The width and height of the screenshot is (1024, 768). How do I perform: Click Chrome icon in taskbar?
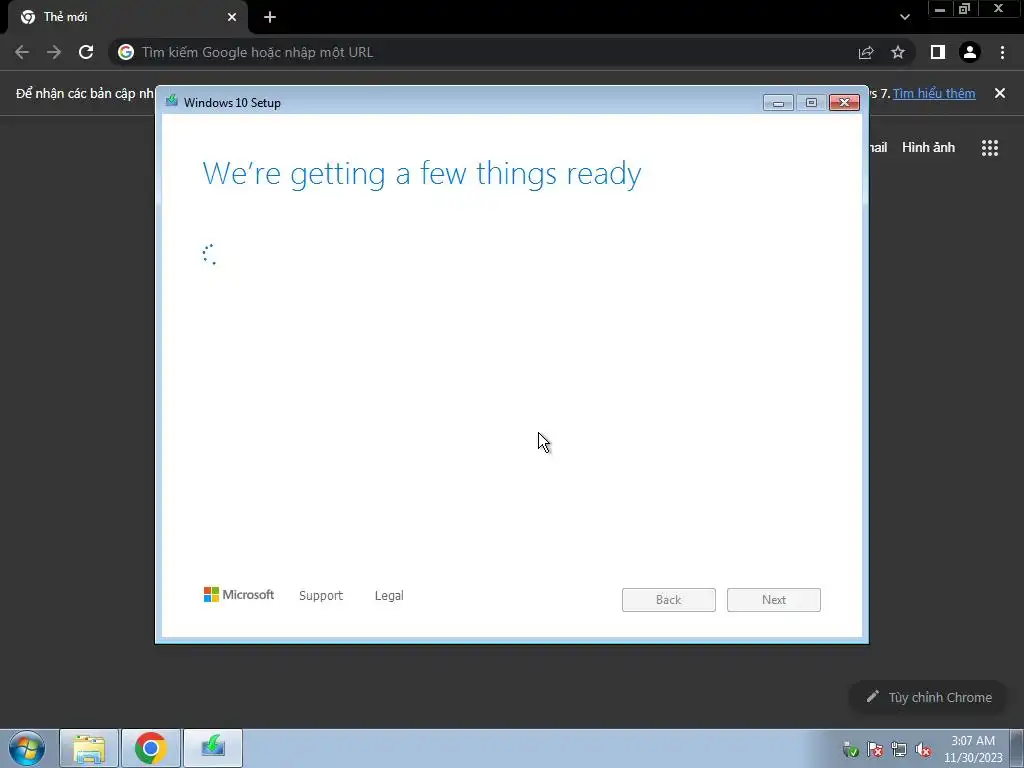(151, 748)
